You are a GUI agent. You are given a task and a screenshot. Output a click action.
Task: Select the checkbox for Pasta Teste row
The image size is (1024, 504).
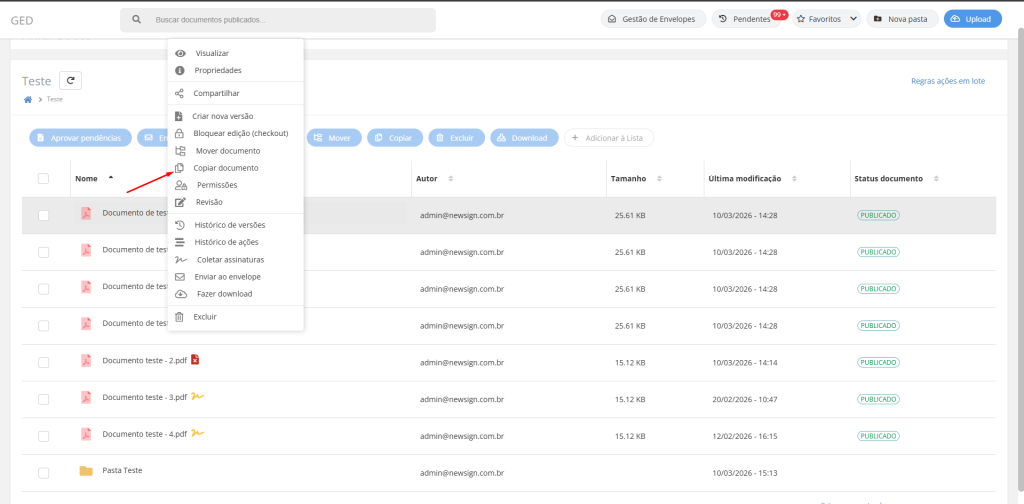click(43, 473)
